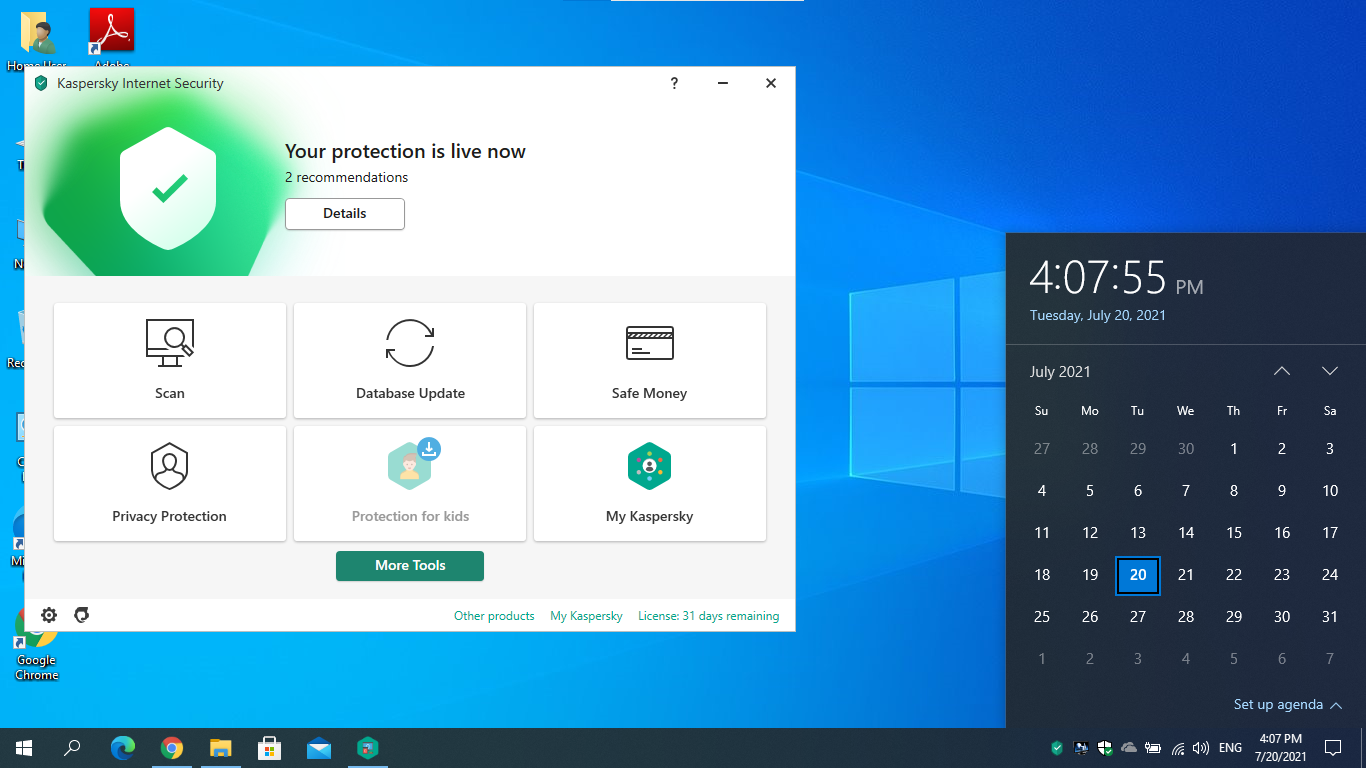Open the Wi-Fi network tray icon
1366x768 pixels.
pyautogui.click(x=1178, y=748)
